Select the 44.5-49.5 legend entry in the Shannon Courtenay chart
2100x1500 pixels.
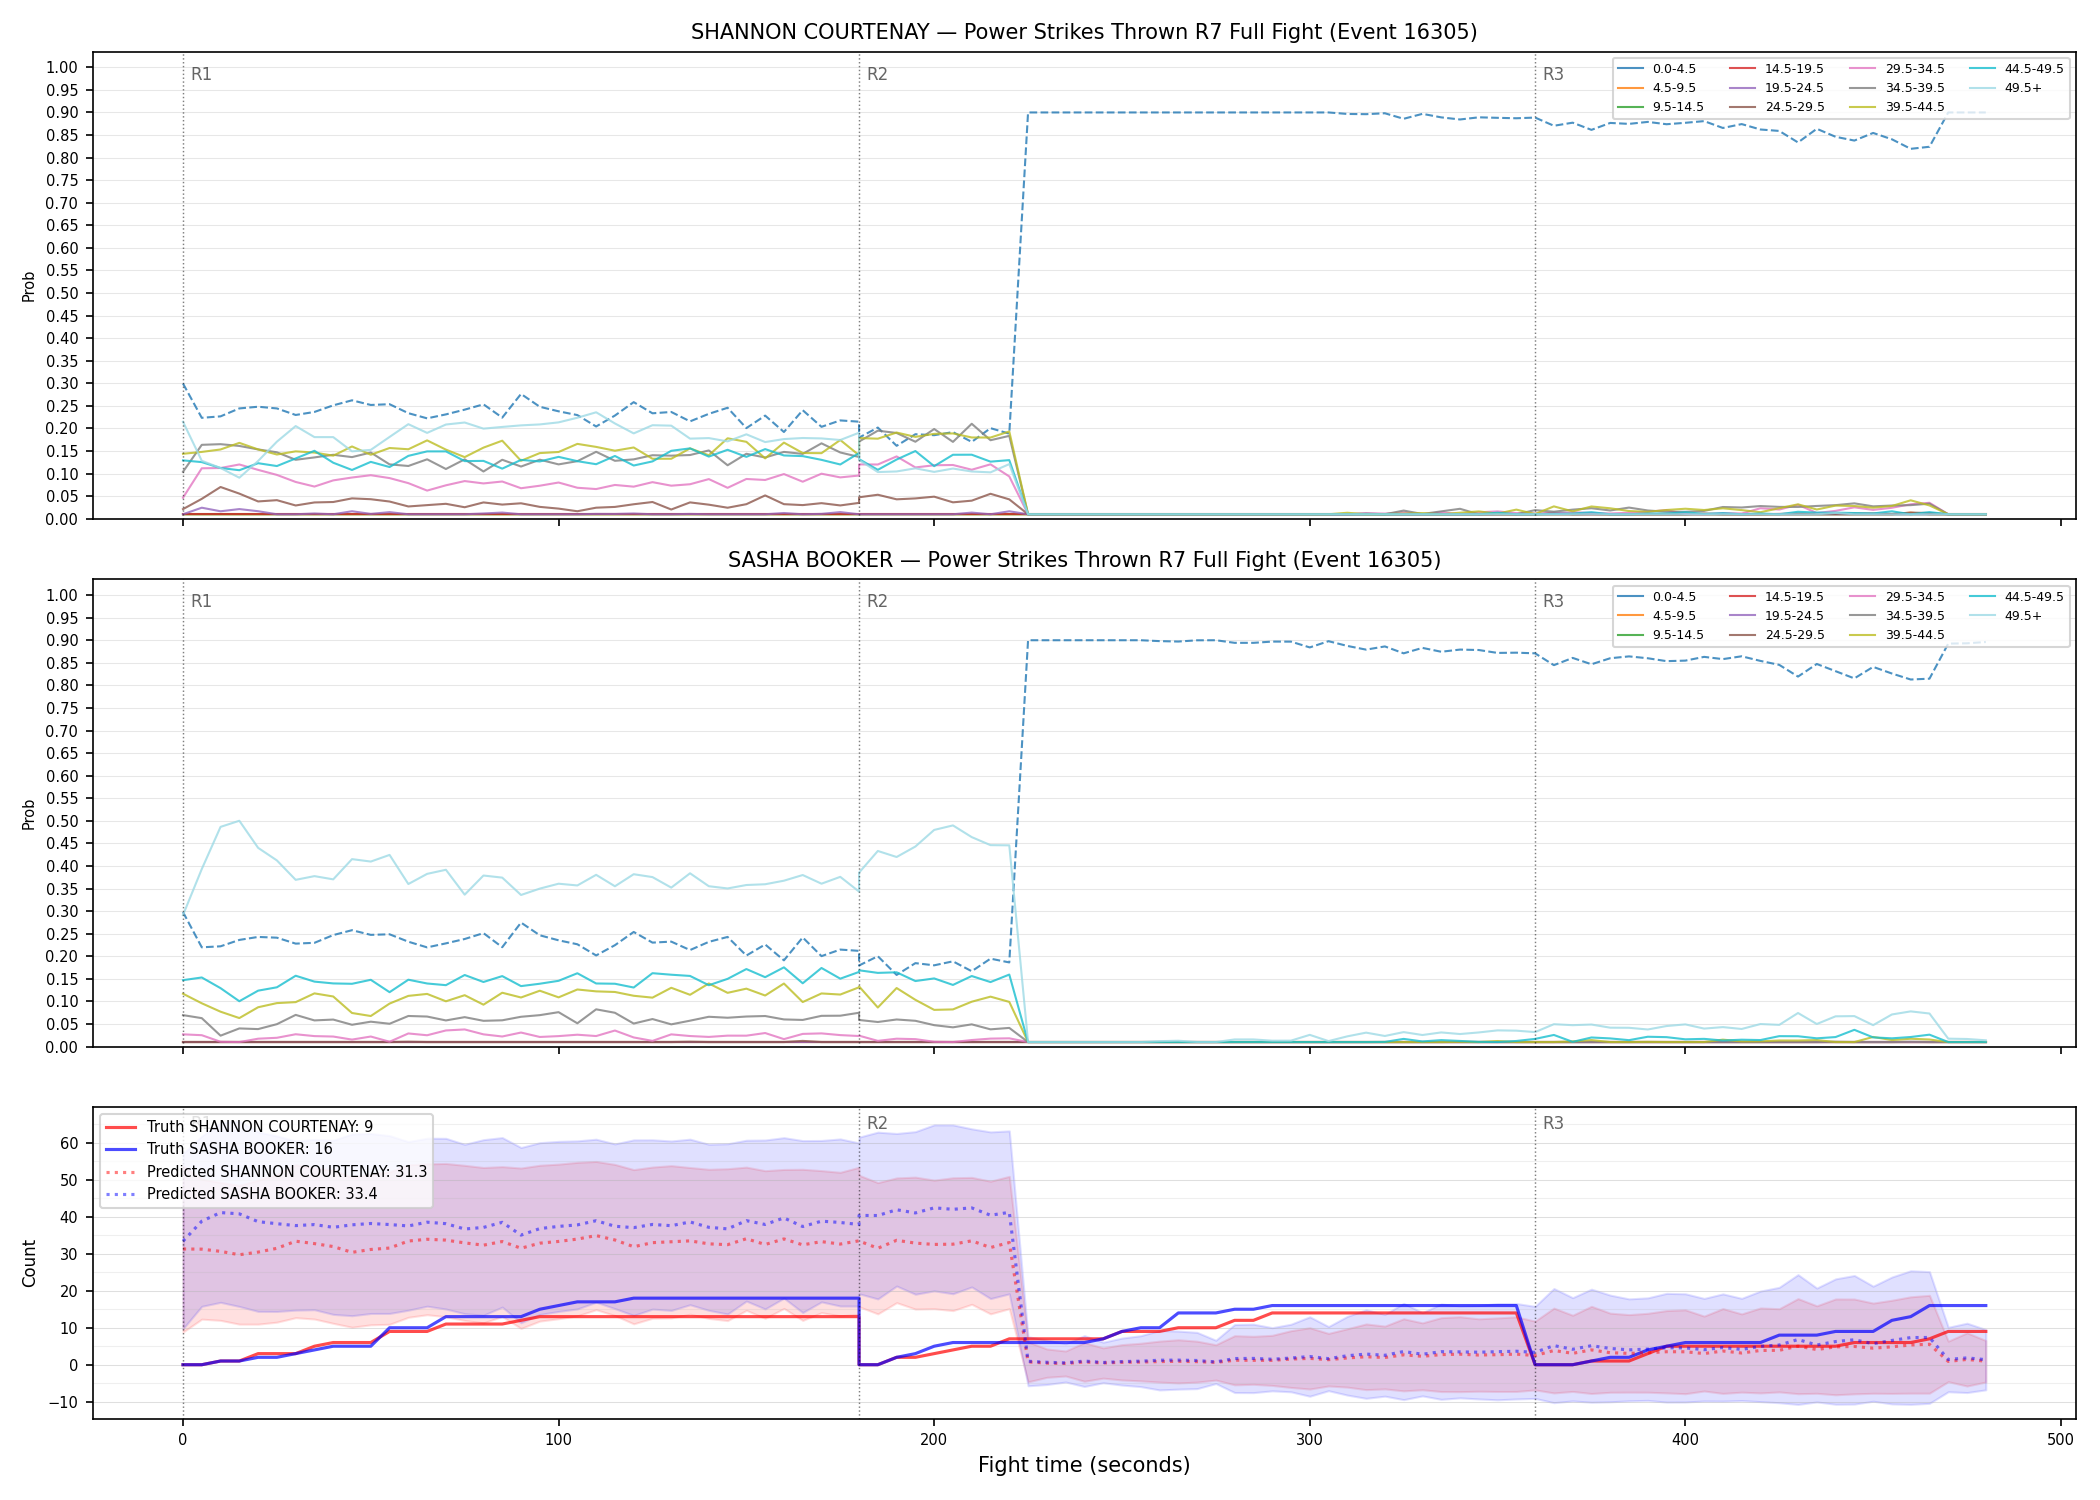pos(2017,69)
